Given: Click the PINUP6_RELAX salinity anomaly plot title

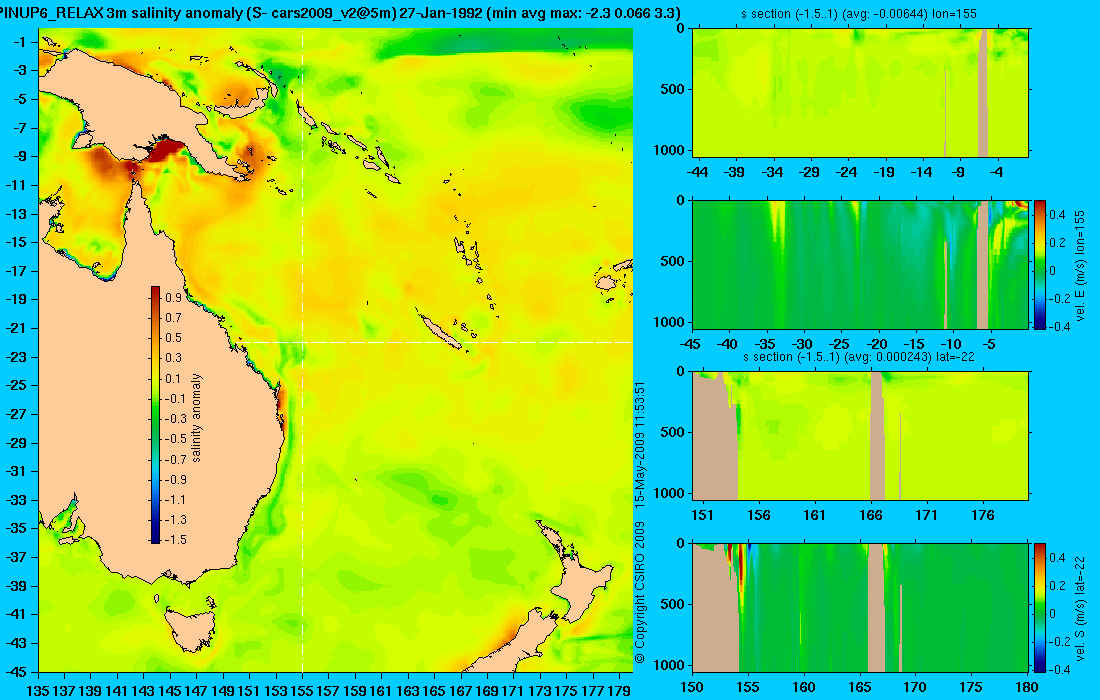Looking at the screenshot, I should pos(340,13).
